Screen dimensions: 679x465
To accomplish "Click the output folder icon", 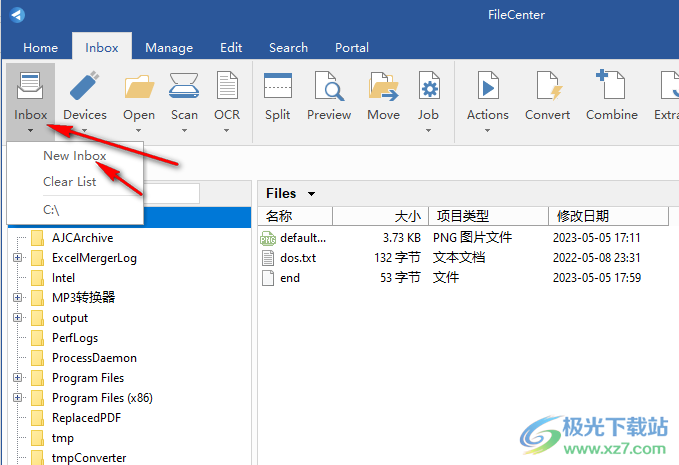I will point(37,318).
